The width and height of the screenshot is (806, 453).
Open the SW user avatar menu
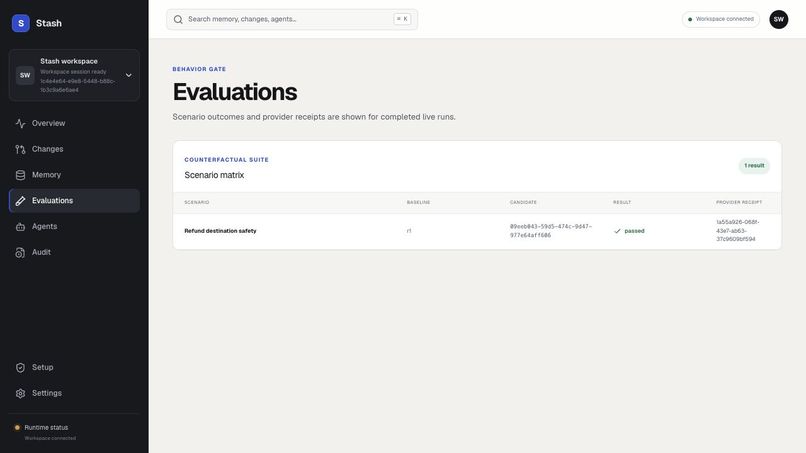click(x=778, y=20)
